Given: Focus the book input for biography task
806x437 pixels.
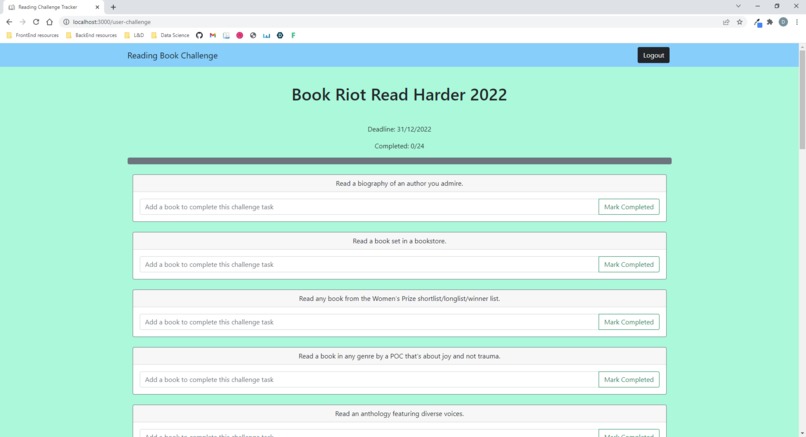Looking at the screenshot, I should 369,207.
